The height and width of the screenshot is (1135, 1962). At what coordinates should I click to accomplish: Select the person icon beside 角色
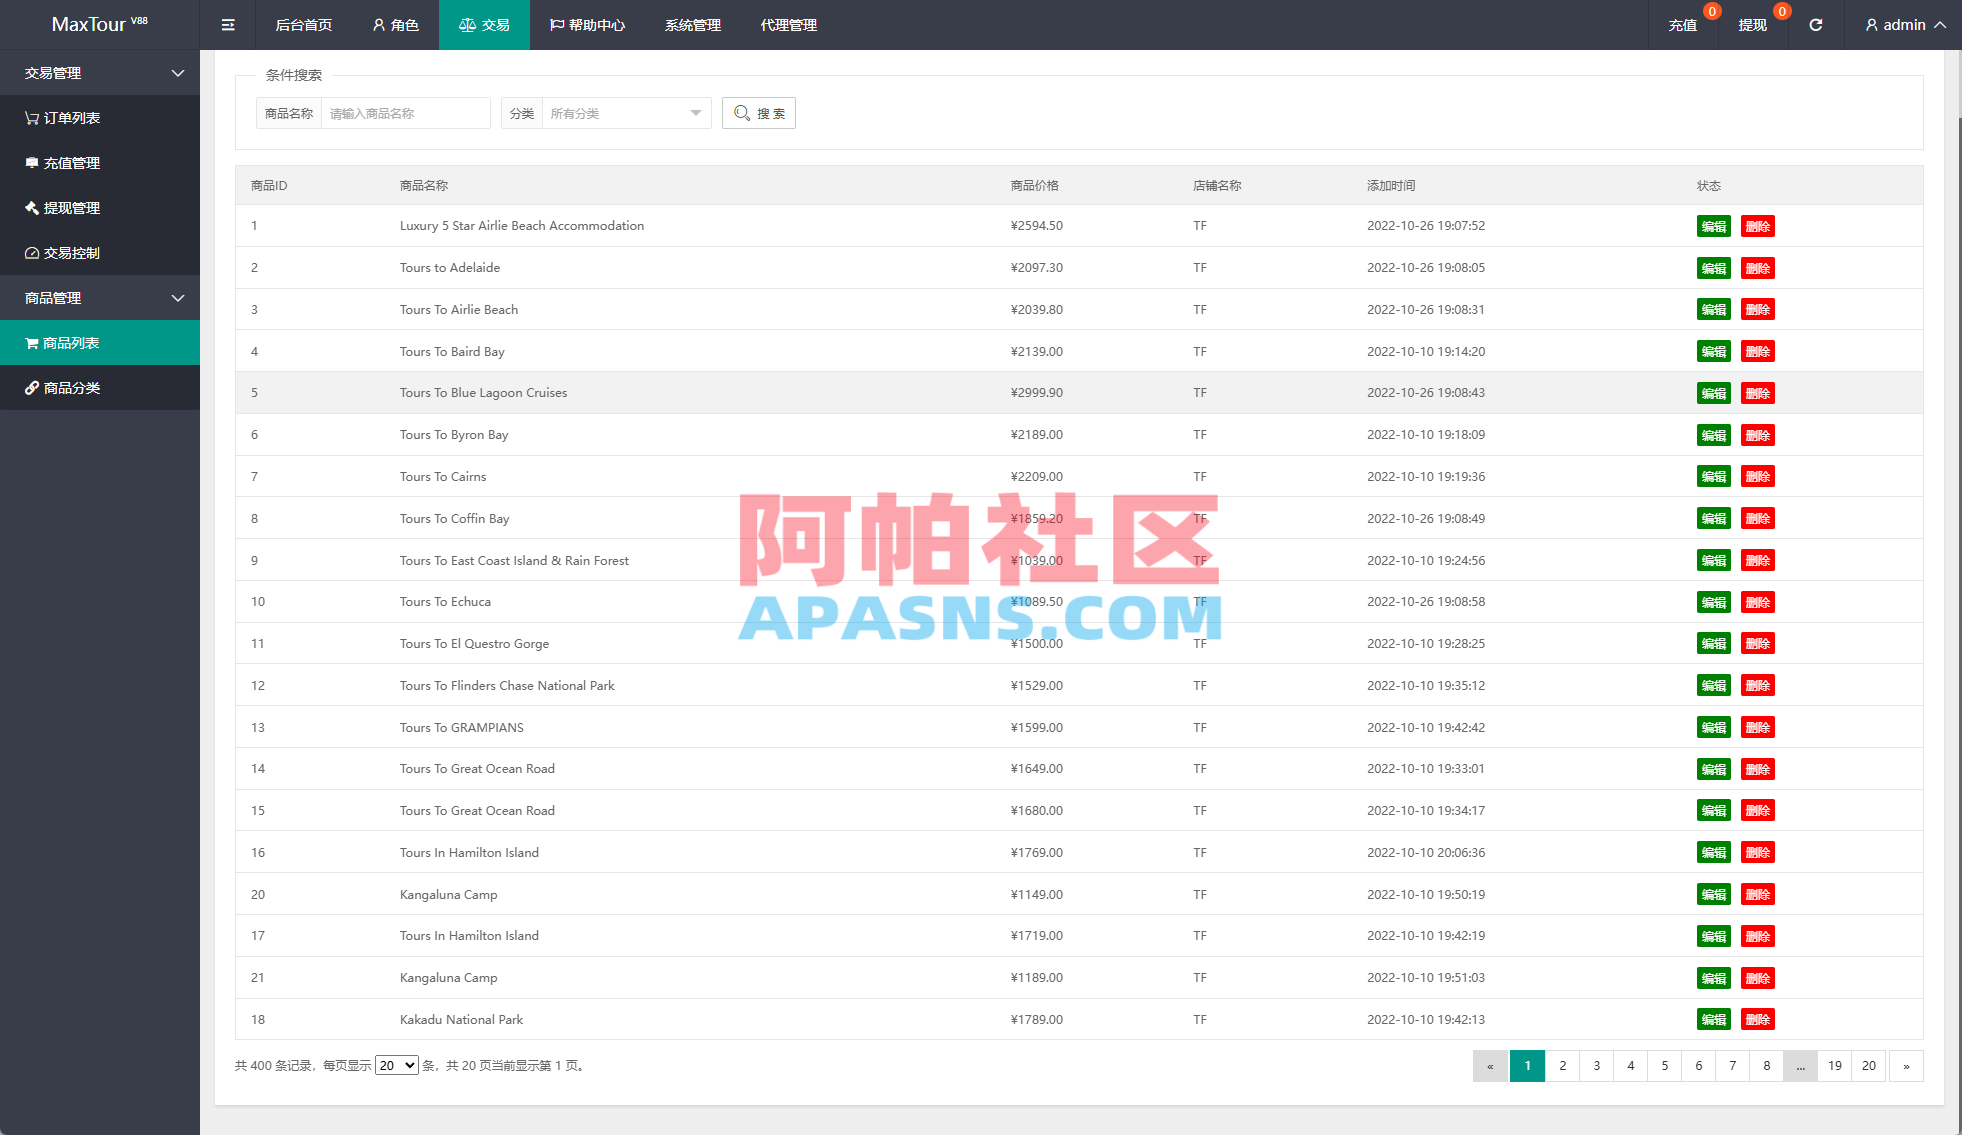pyautogui.click(x=377, y=24)
